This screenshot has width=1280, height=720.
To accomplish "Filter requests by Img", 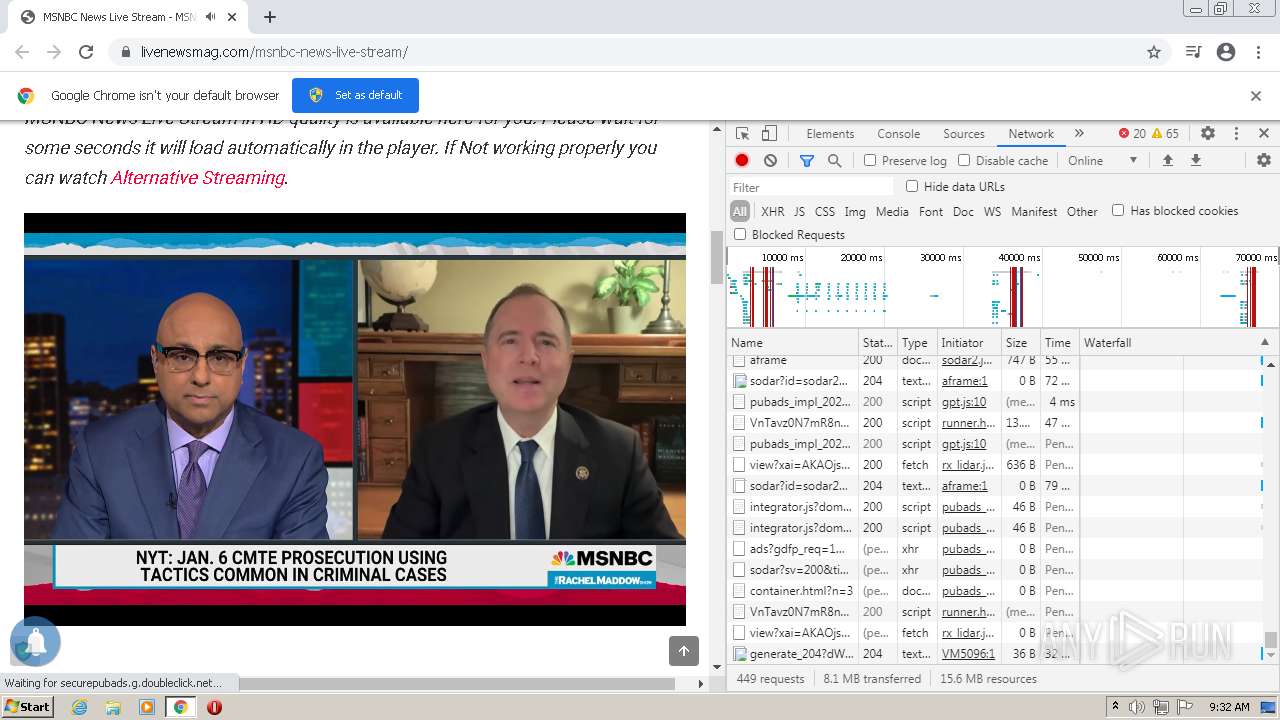I will pyautogui.click(x=855, y=211).
